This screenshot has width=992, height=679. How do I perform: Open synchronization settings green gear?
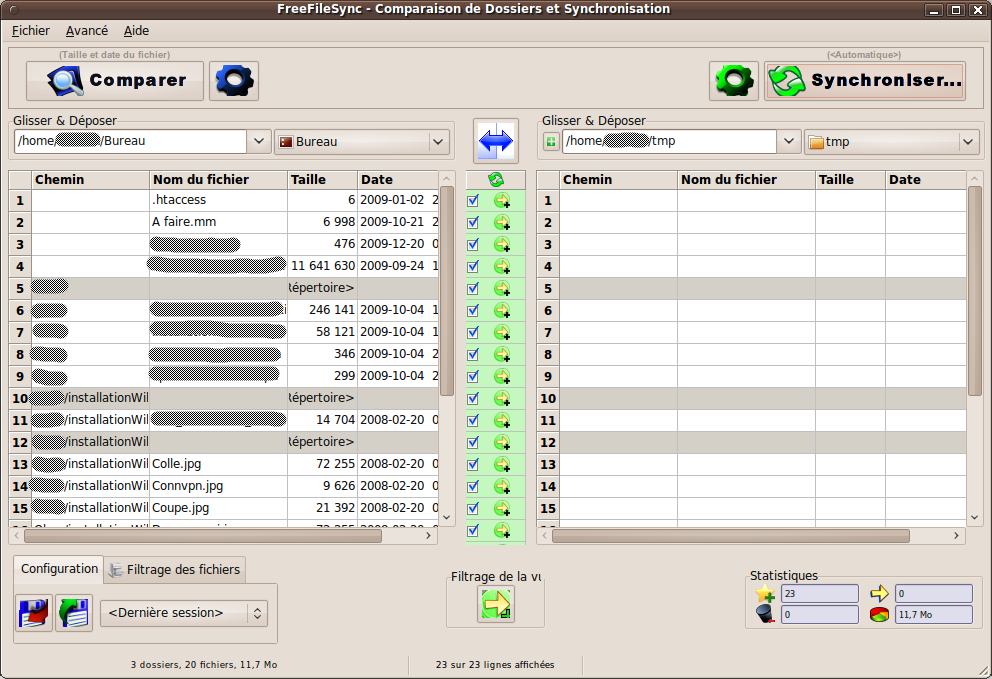734,80
